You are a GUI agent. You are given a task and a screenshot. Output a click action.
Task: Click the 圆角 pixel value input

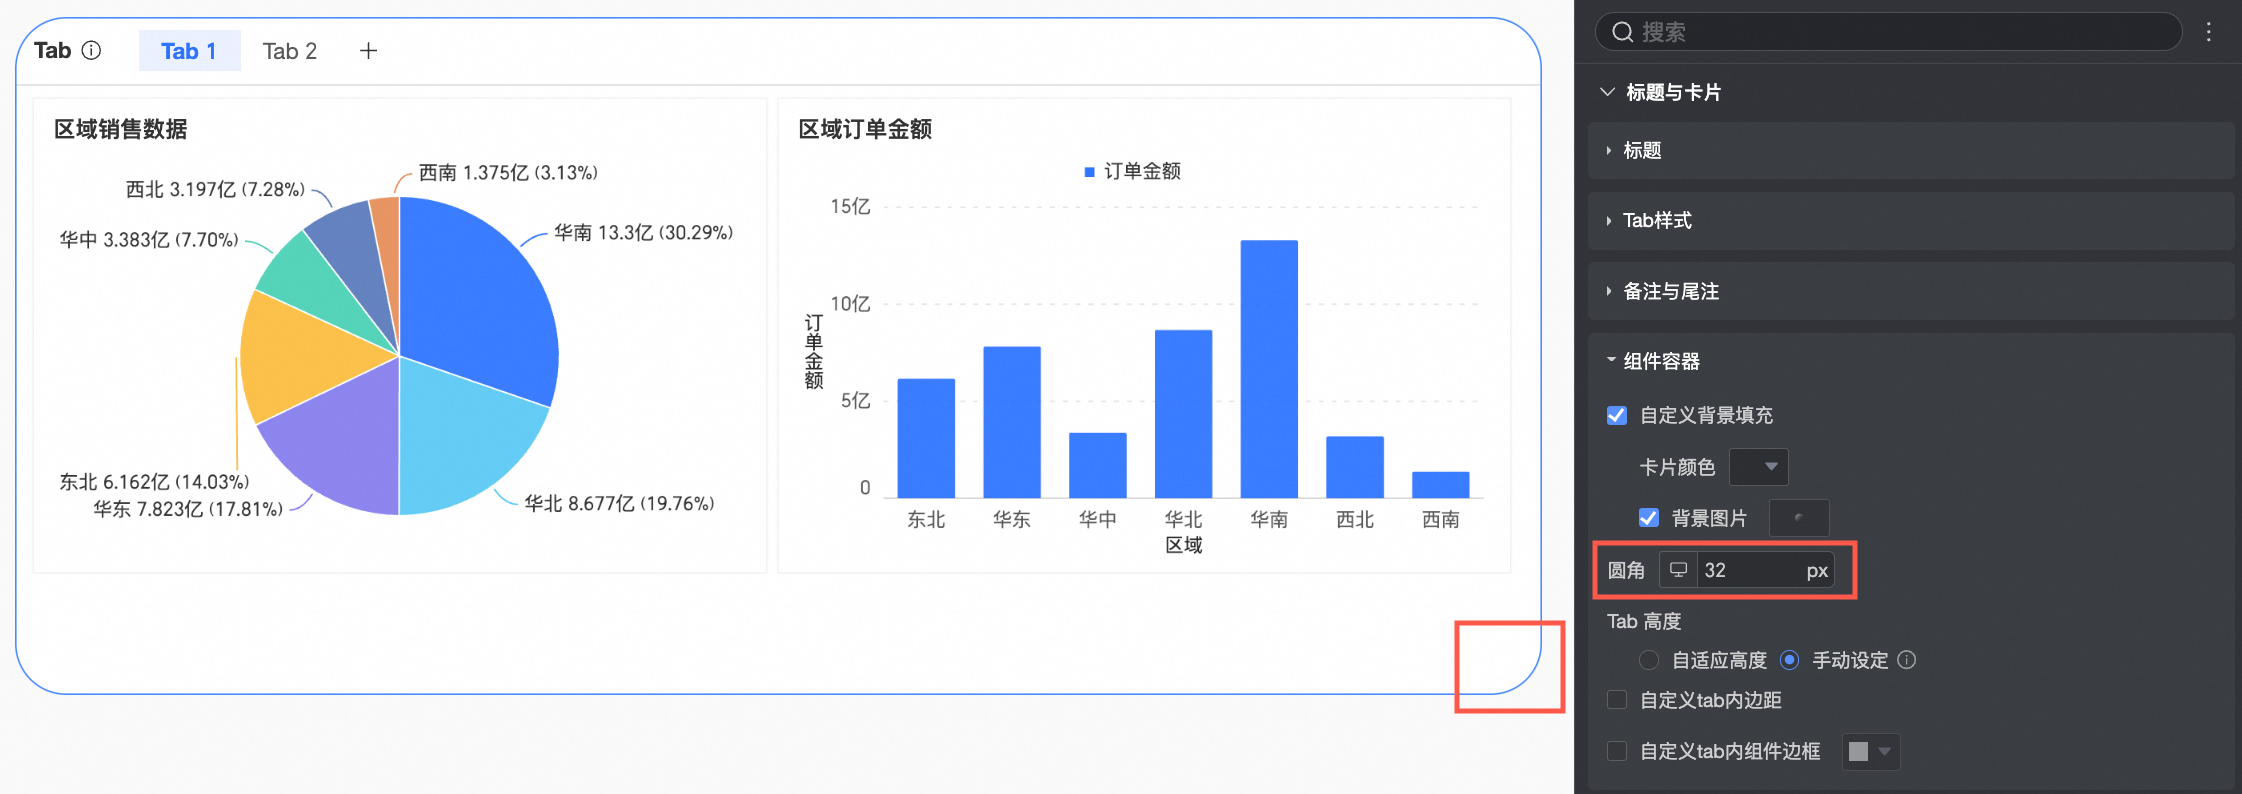1750,570
